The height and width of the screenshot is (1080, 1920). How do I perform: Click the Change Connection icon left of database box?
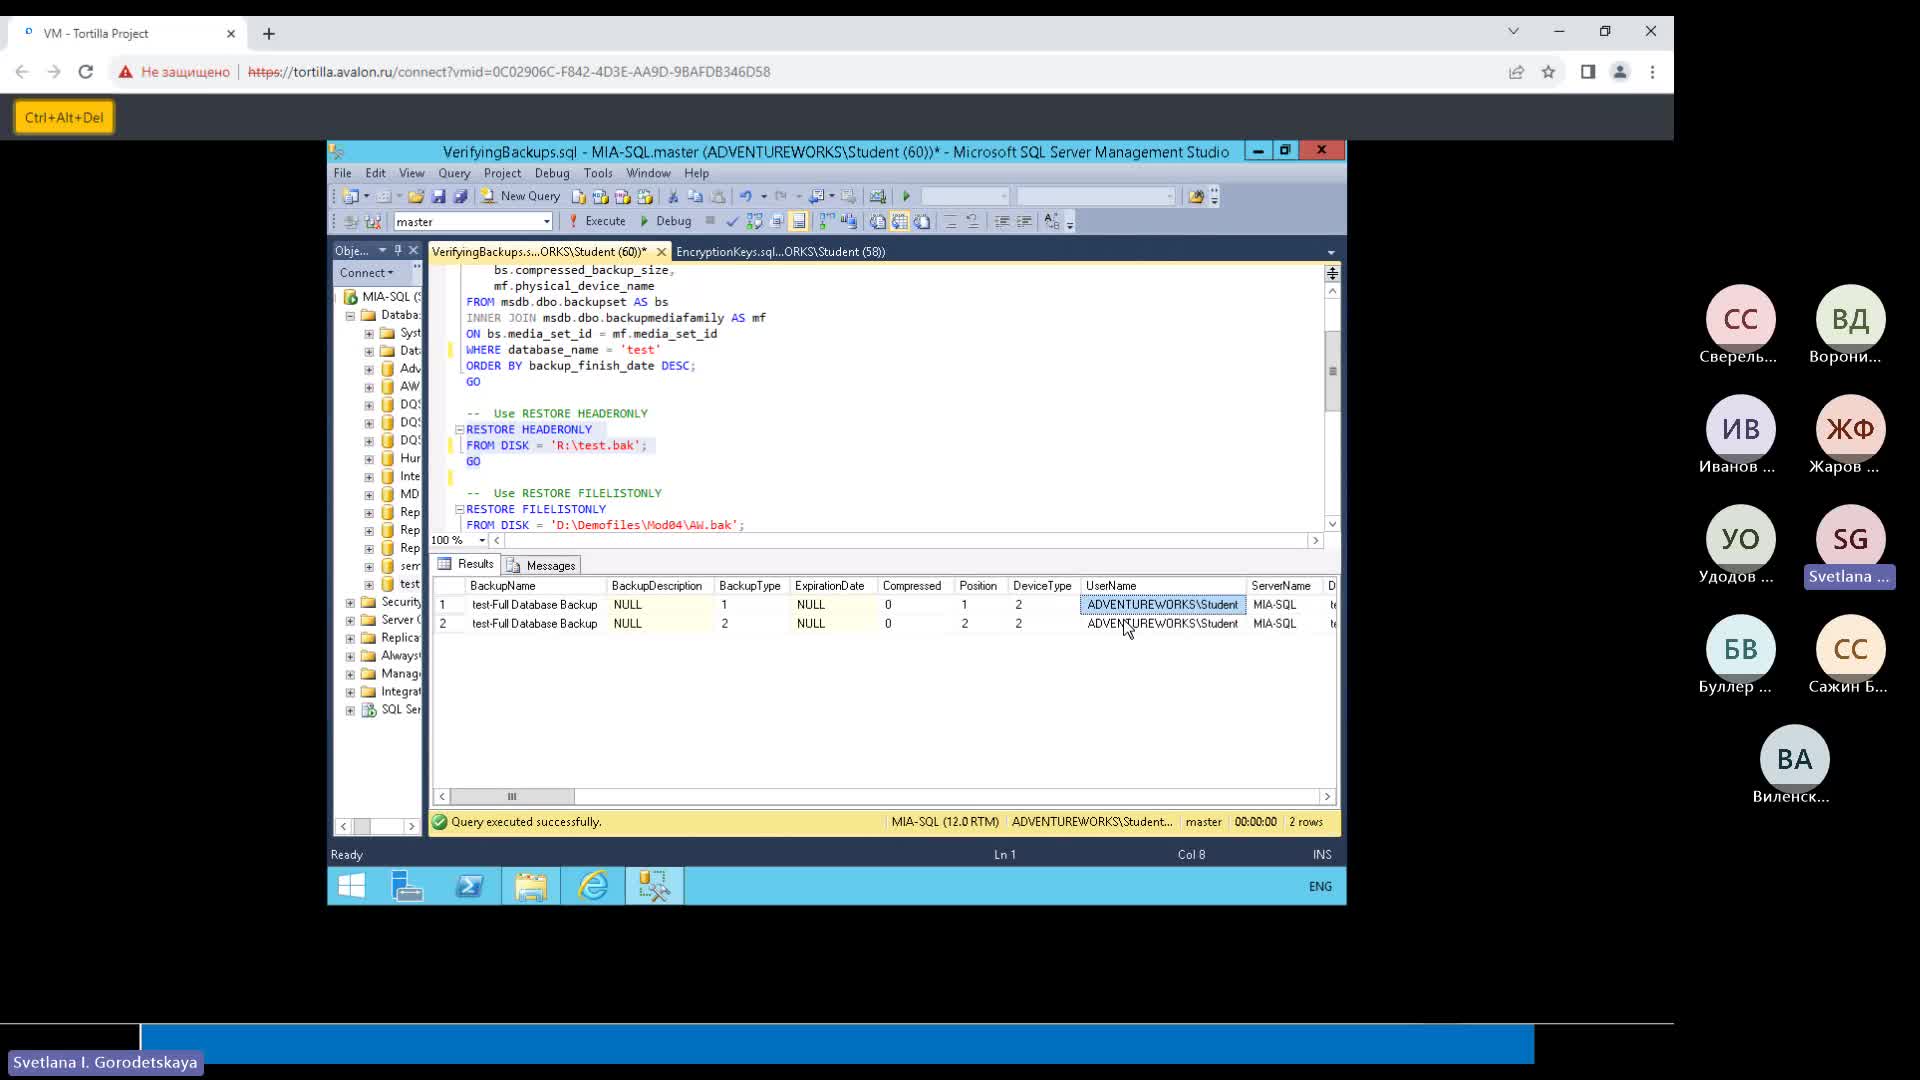[372, 221]
